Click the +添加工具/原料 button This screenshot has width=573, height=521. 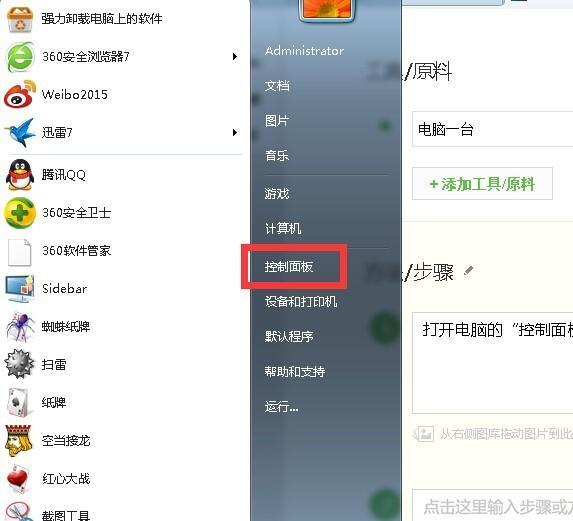coord(482,184)
